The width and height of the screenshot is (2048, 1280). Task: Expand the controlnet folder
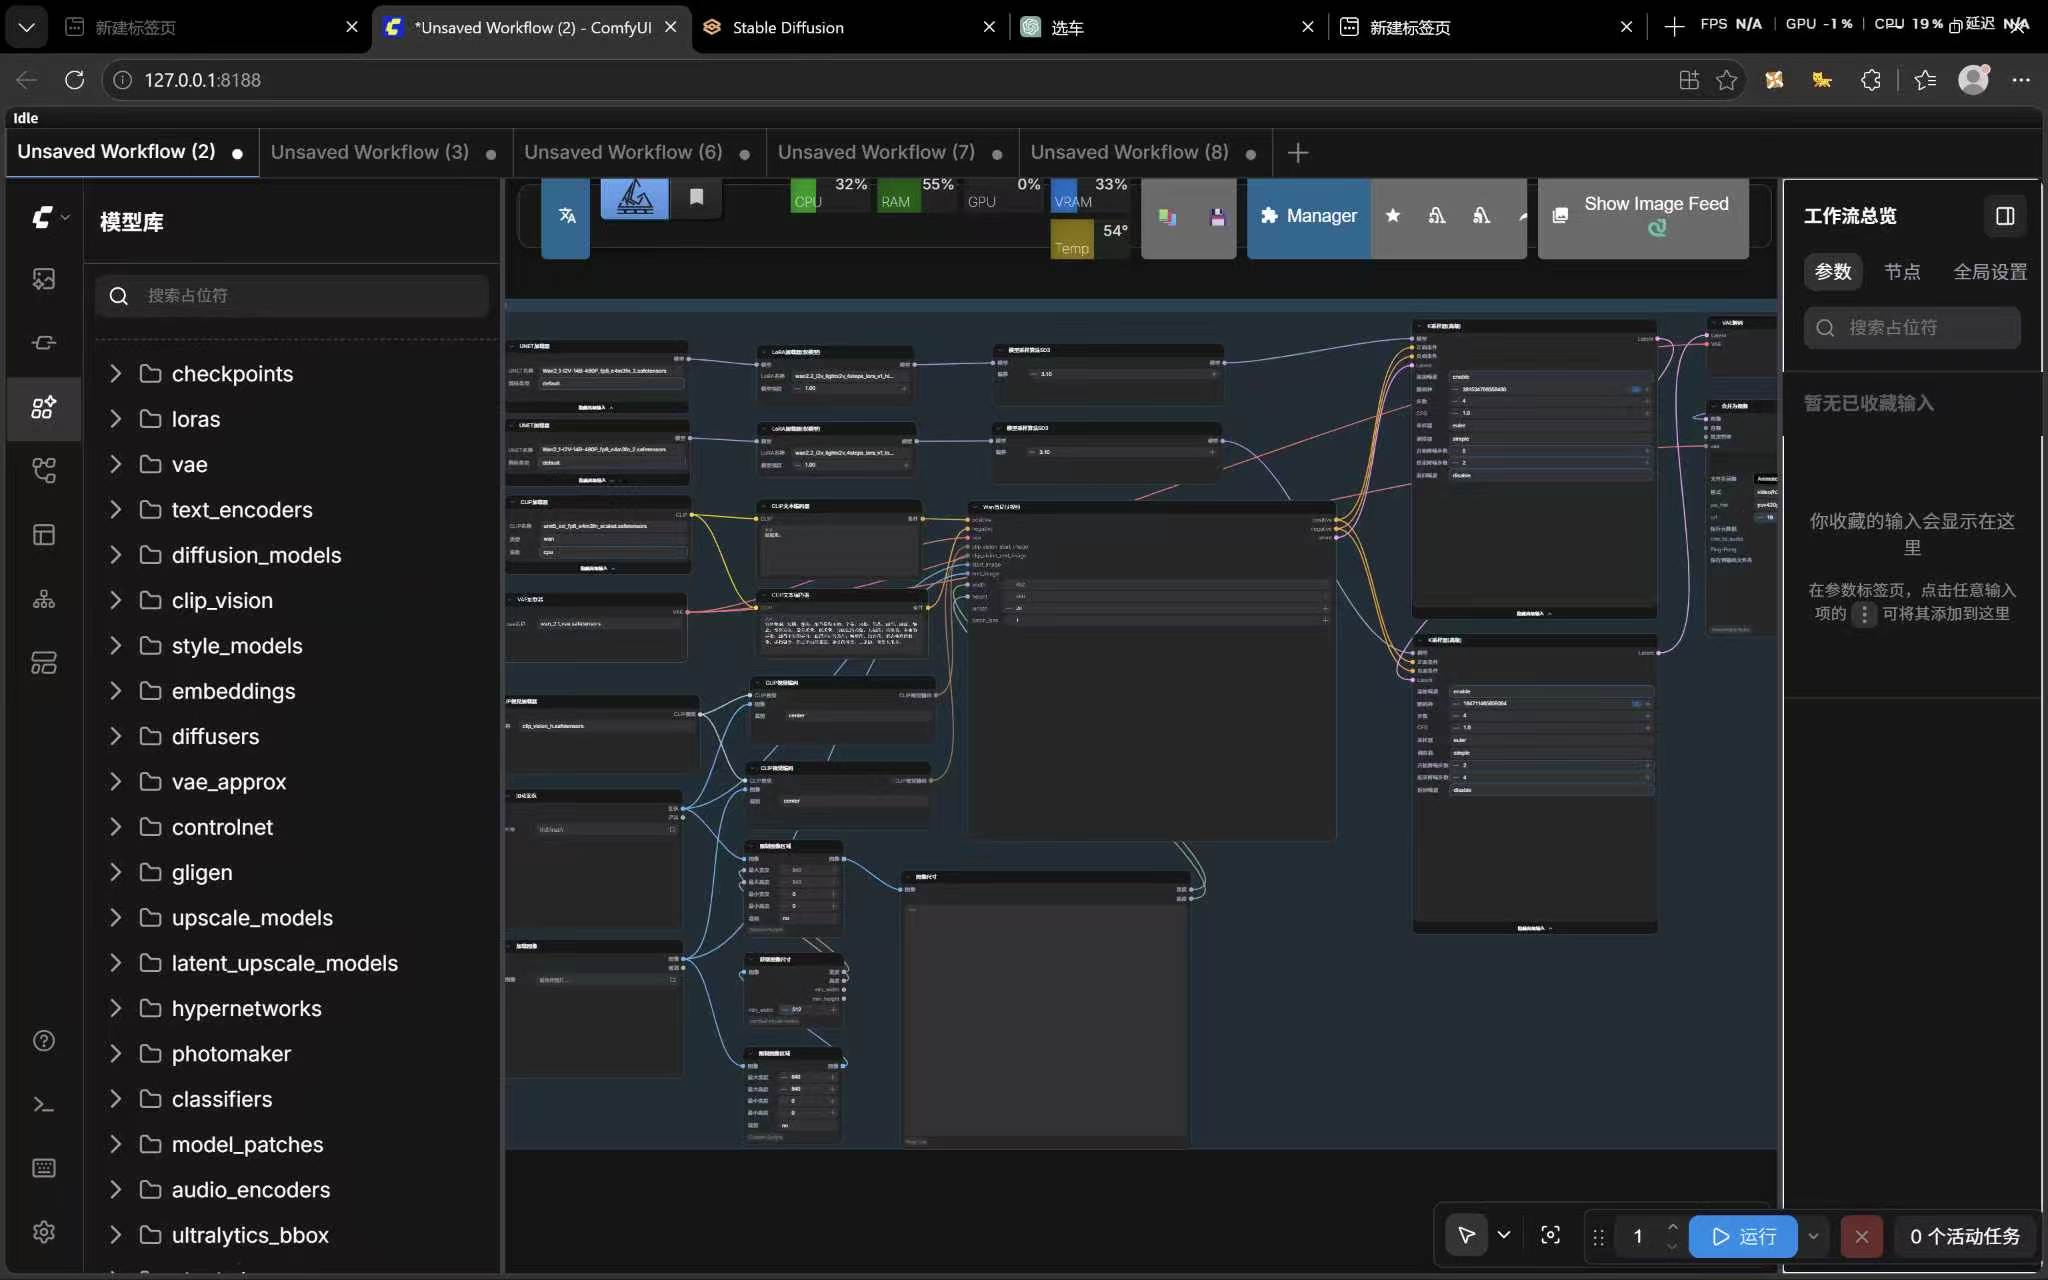tap(115, 827)
